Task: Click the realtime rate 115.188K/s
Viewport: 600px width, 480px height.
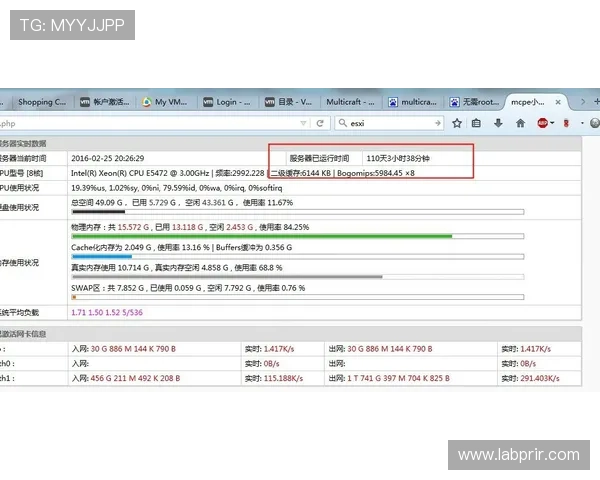Action: coord(283,378)
